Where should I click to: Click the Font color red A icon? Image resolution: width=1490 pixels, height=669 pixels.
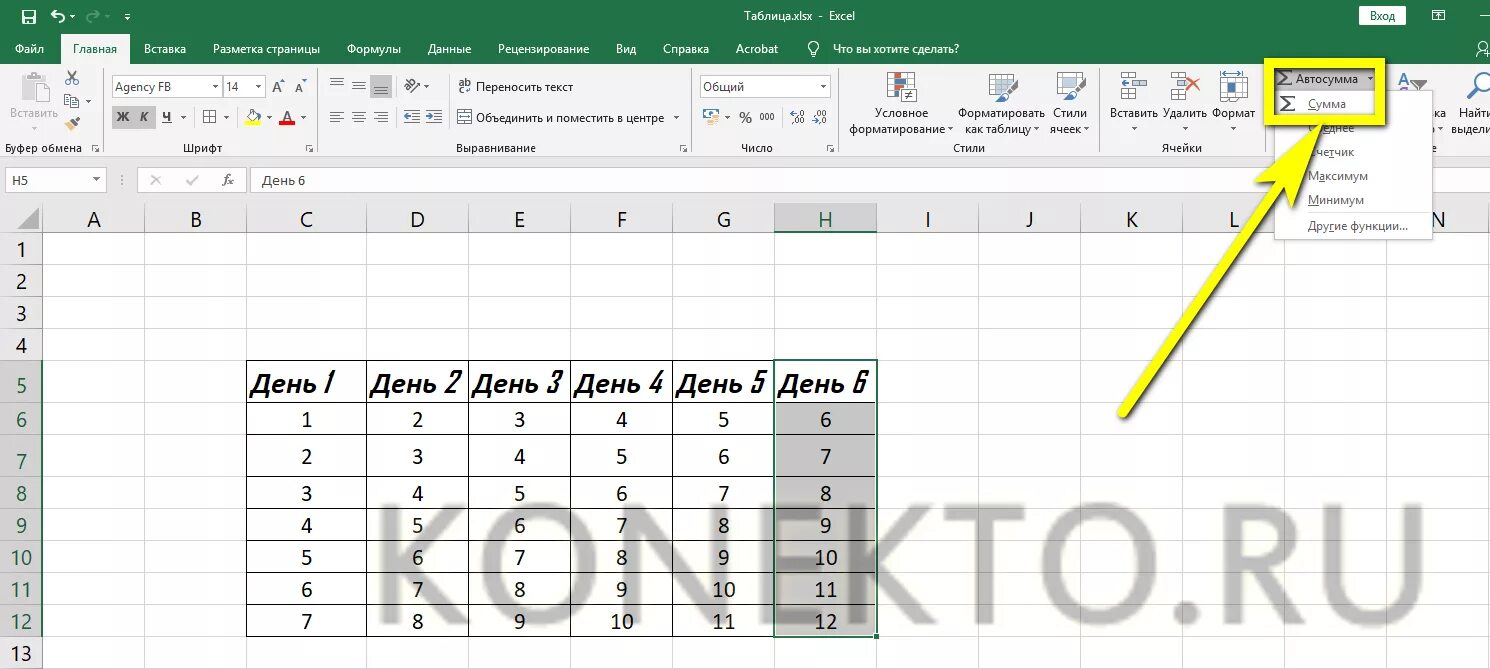[x=287, y=117]
